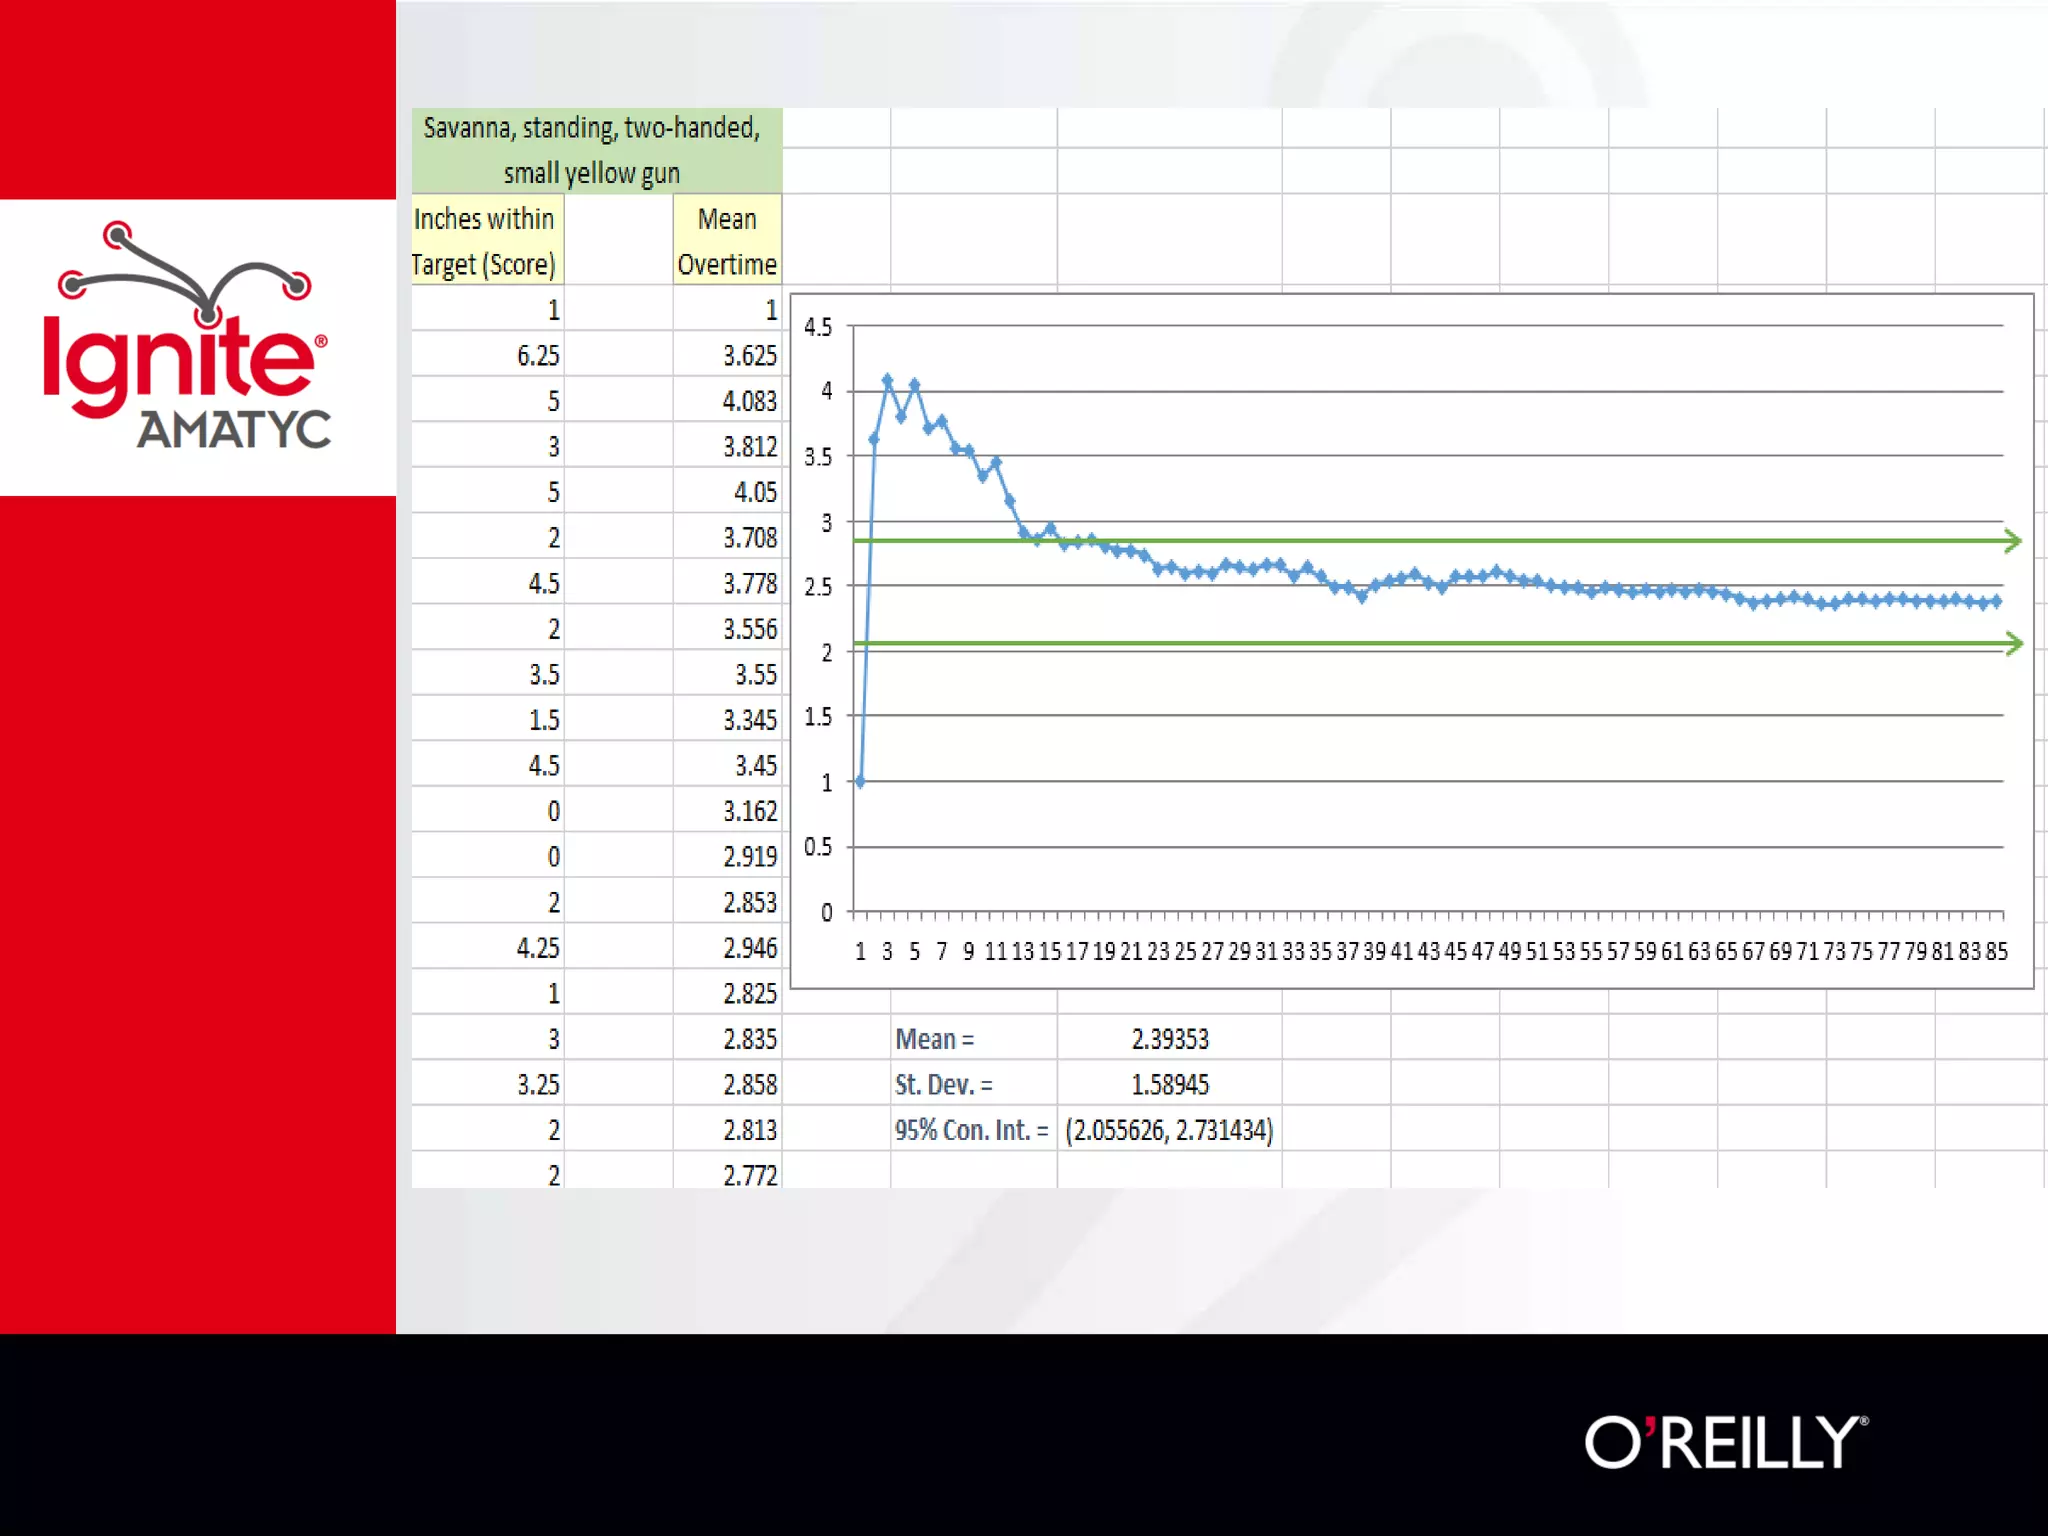The height and width of the screenshot is (1536, 2048).
Task: Select the green title cell about Savanna
Action: [x=596, y=150]
